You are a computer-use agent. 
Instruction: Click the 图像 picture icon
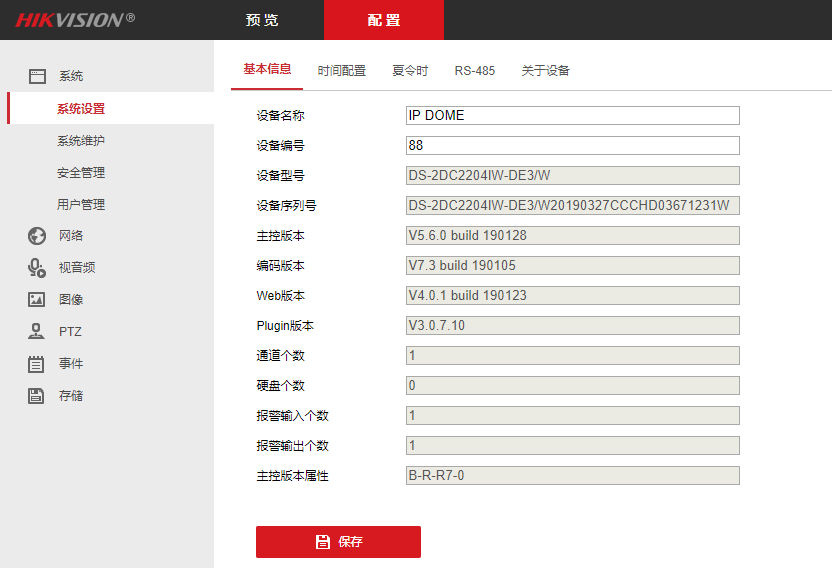[37, 299]
